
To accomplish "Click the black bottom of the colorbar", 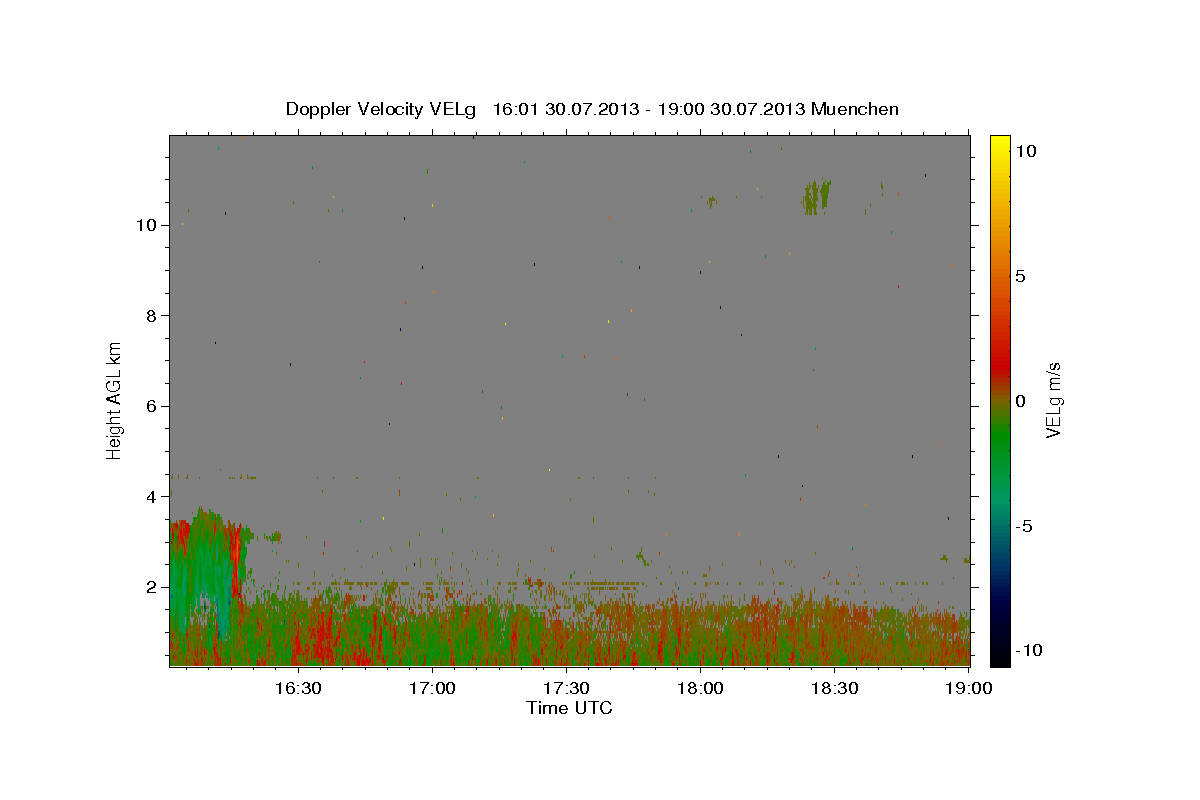I will click(1000, 655).
